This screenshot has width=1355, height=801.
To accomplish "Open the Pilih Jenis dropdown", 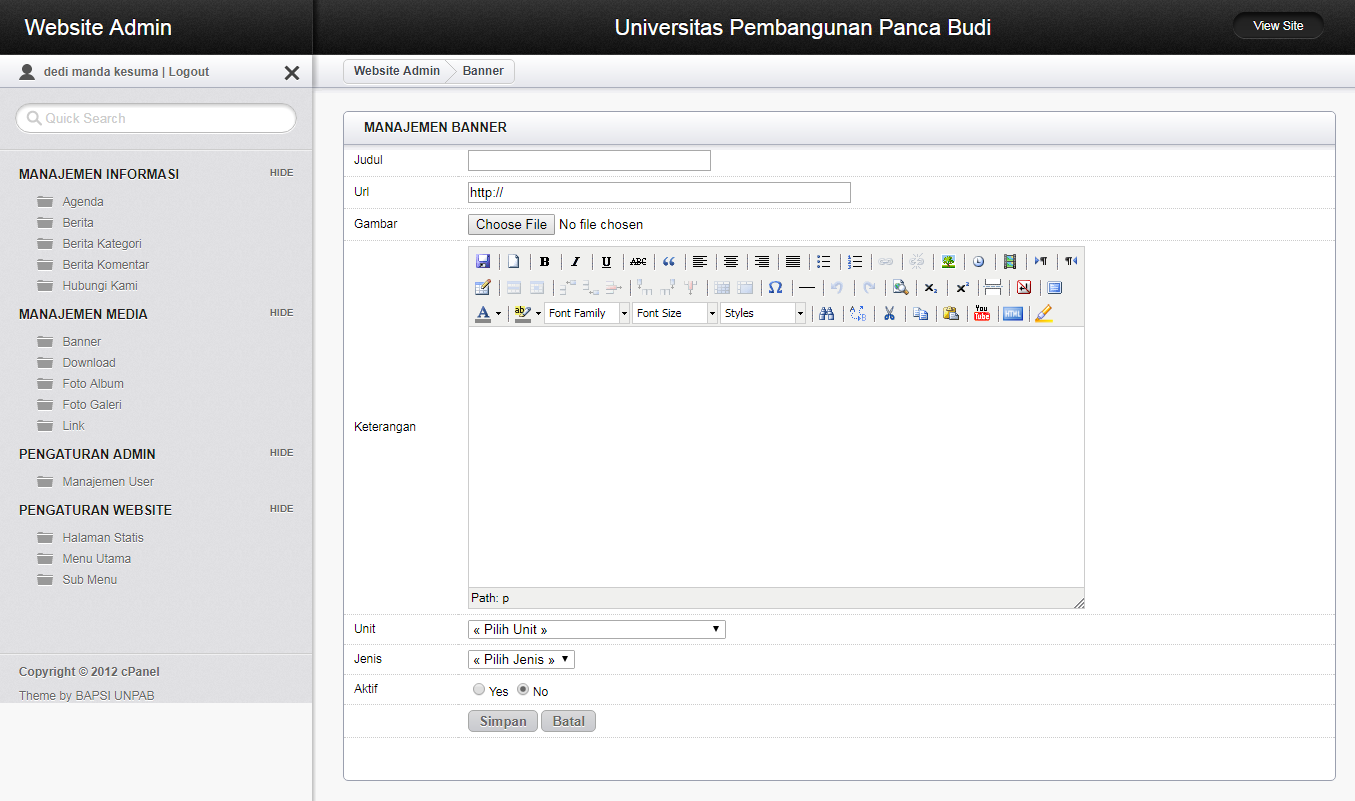I will 521,660.
